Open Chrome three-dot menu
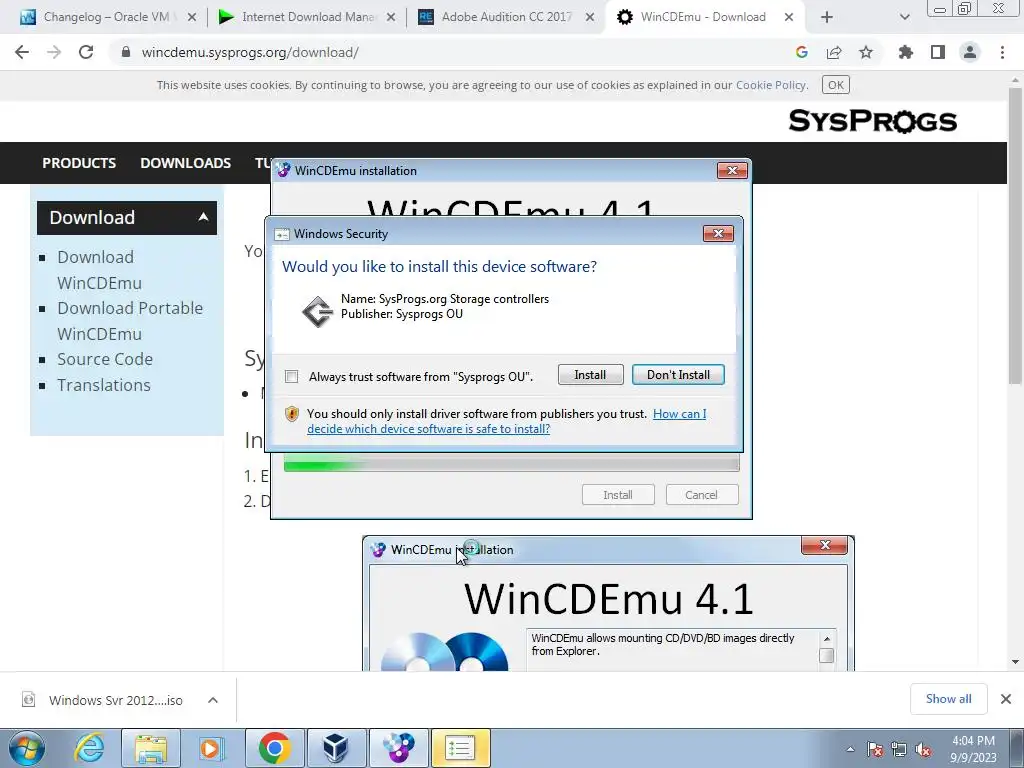1024x768 pixels. pos(1002,52)
